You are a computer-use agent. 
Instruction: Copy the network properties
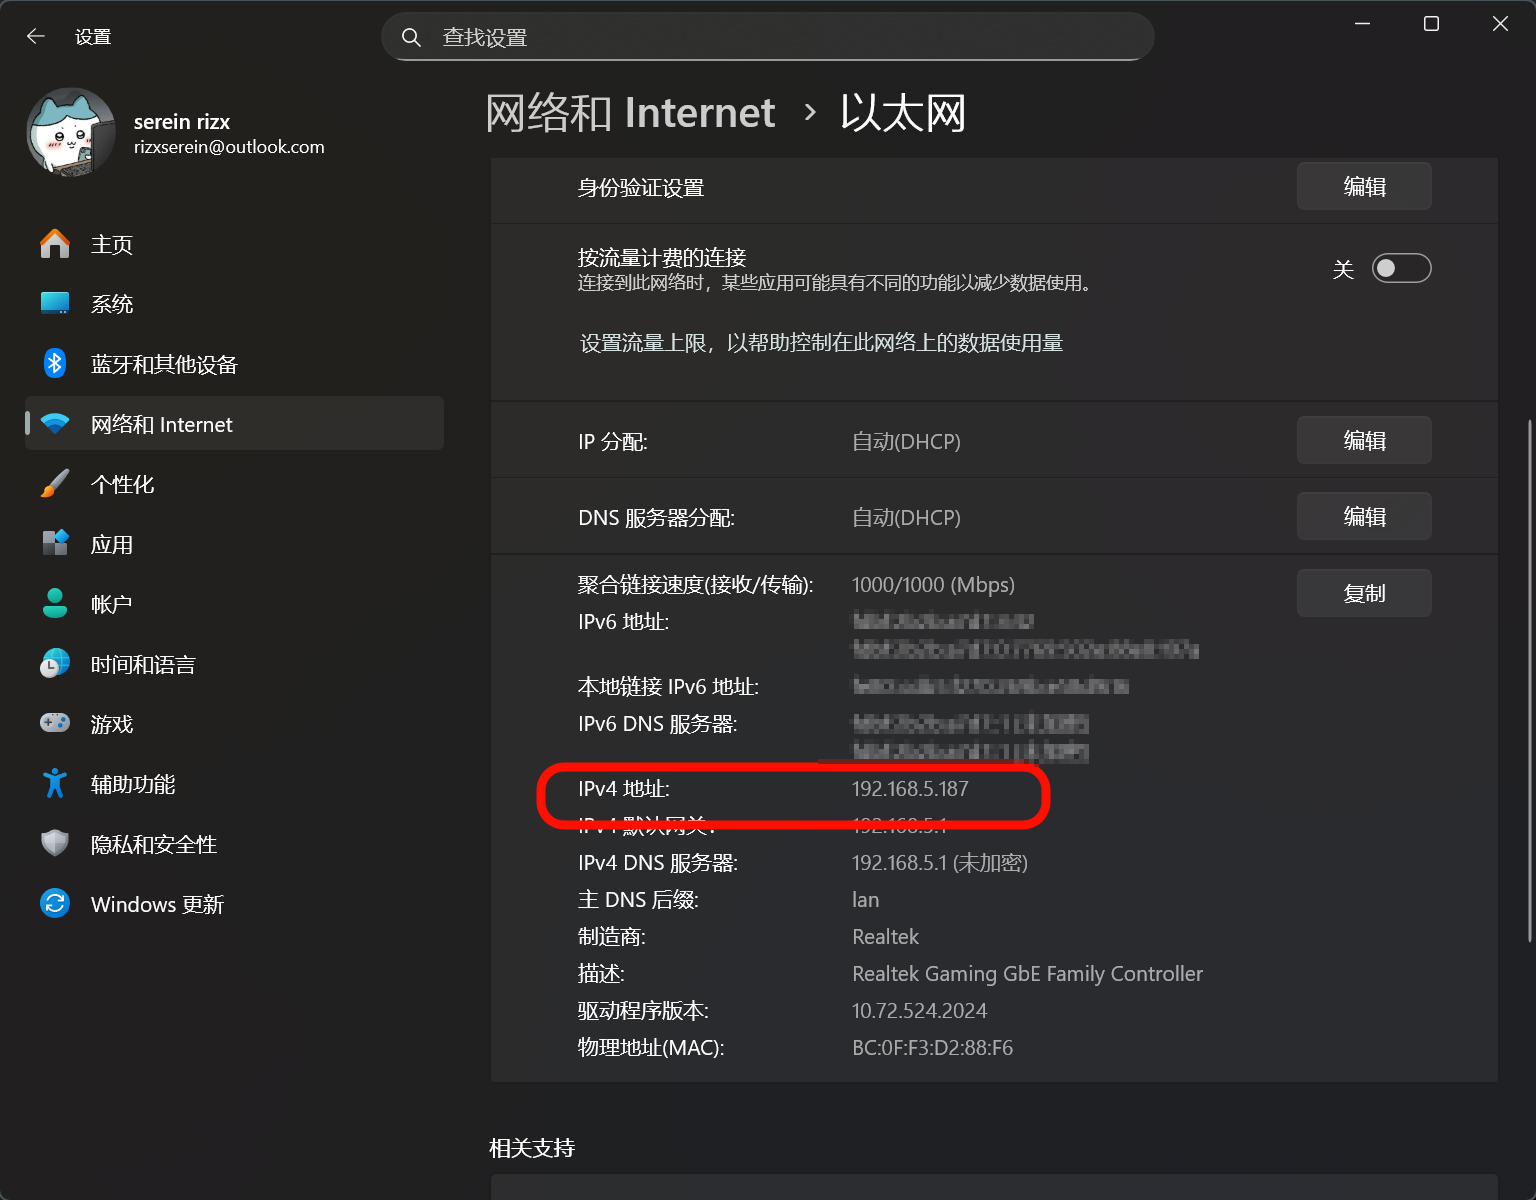[1363, 594]
